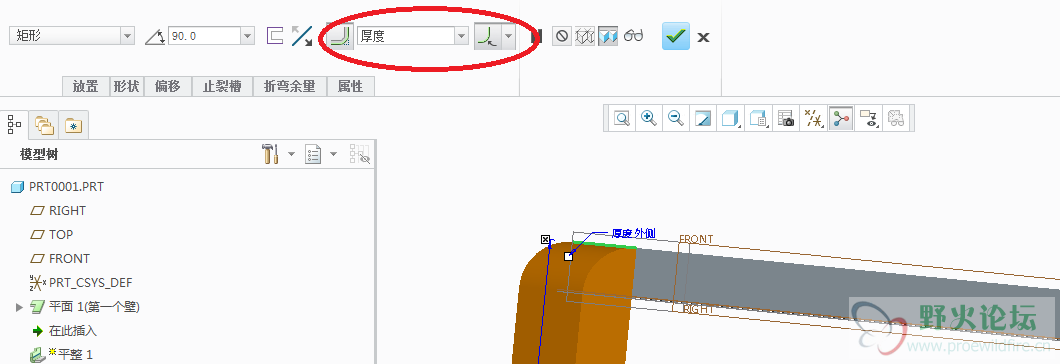Select the 厚度 radius value field
Screen dimensions: 1060x364
click(x=405, y=36)
